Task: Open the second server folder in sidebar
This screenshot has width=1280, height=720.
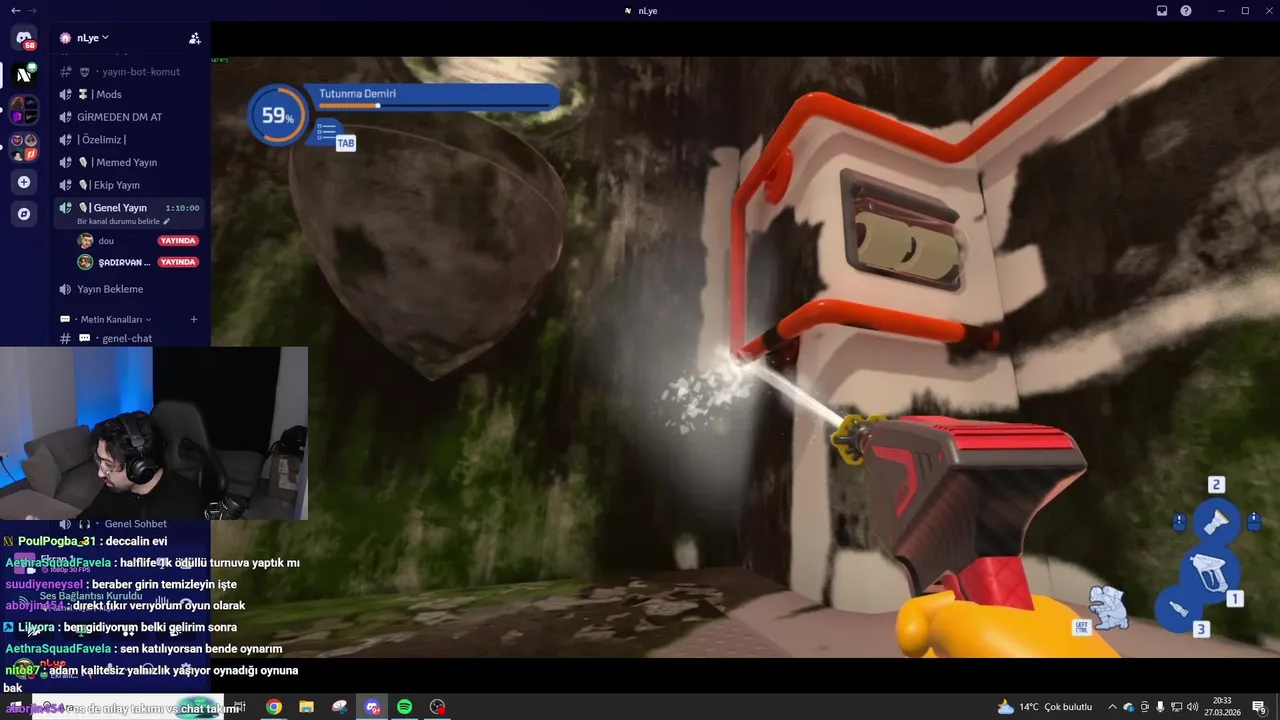Action: [x=24, y=146]
